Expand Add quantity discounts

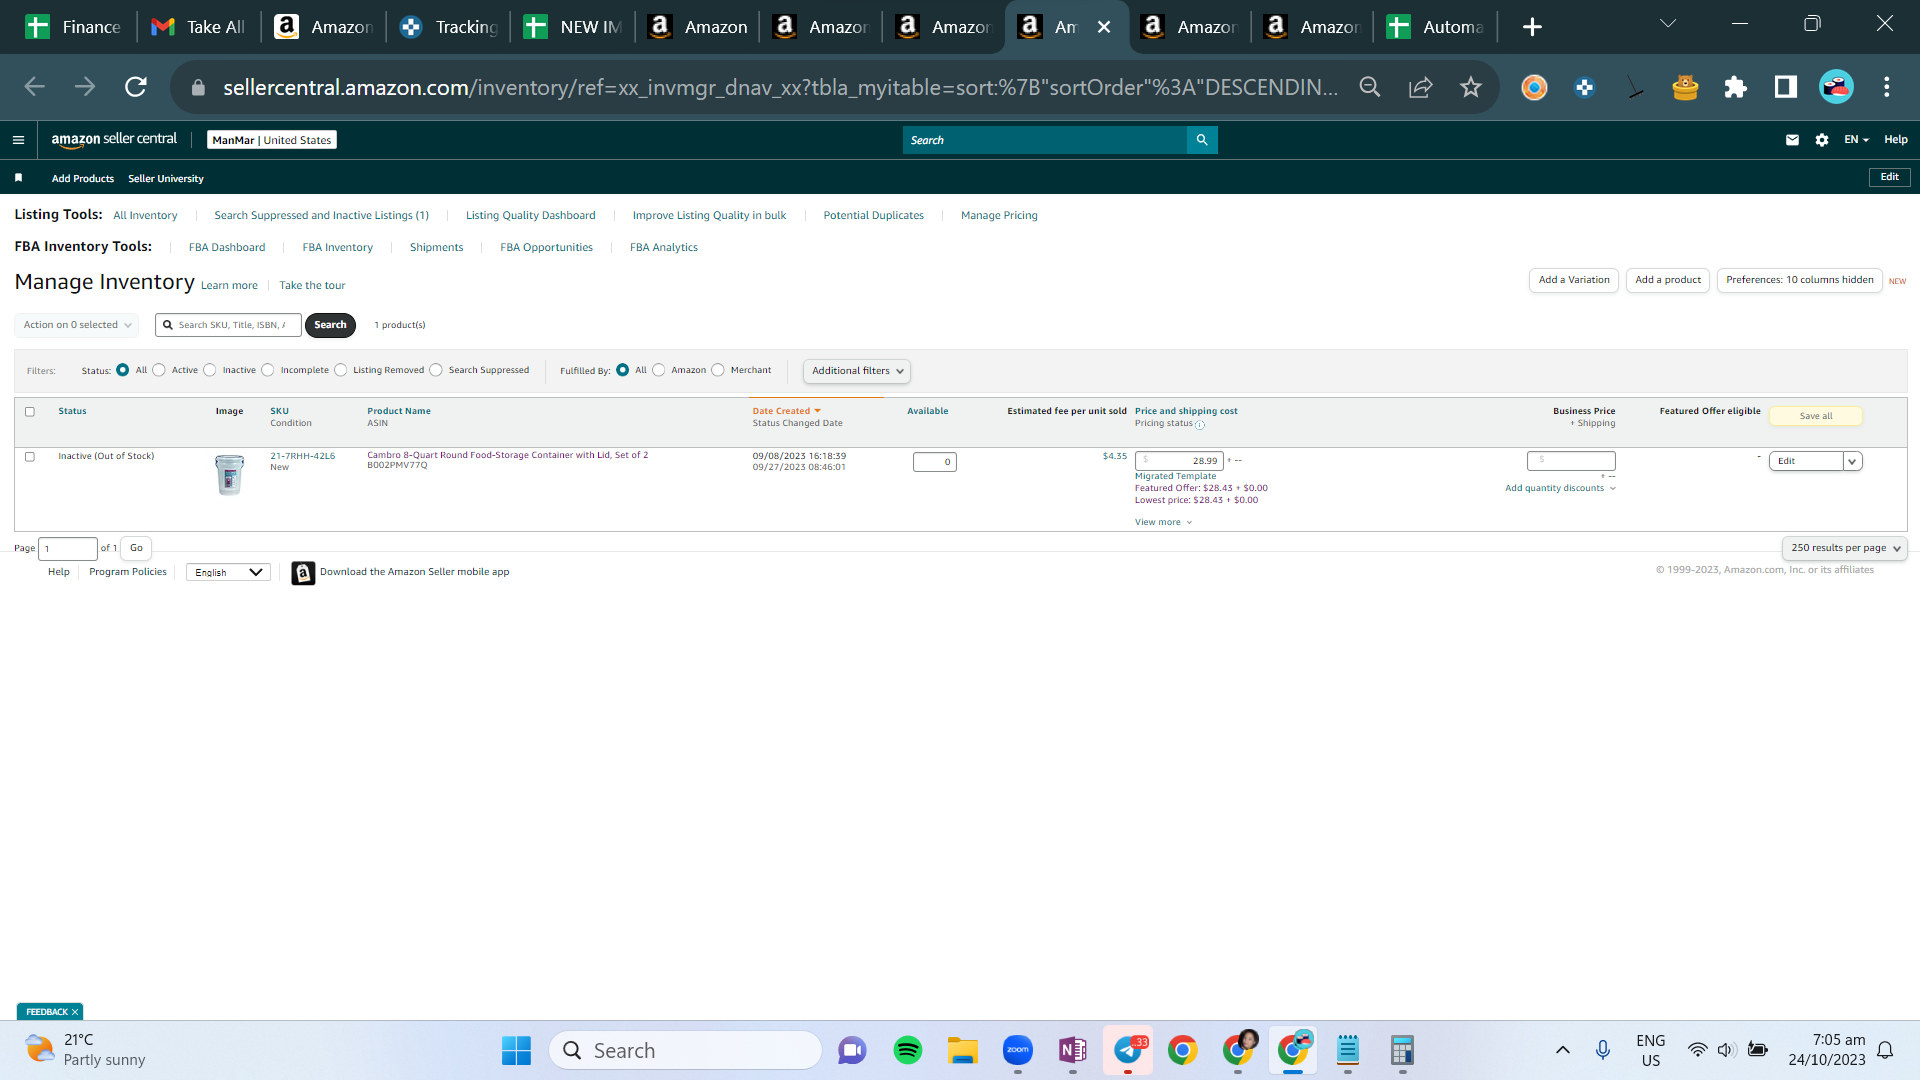click(x=1560, y=489)
